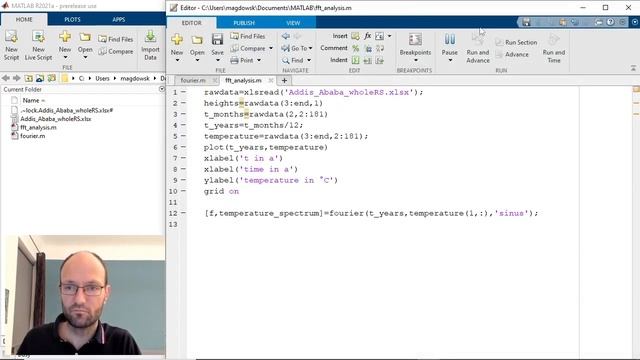
Task: Click Import Data in the HOME tab
Action: tap(150, 45)
